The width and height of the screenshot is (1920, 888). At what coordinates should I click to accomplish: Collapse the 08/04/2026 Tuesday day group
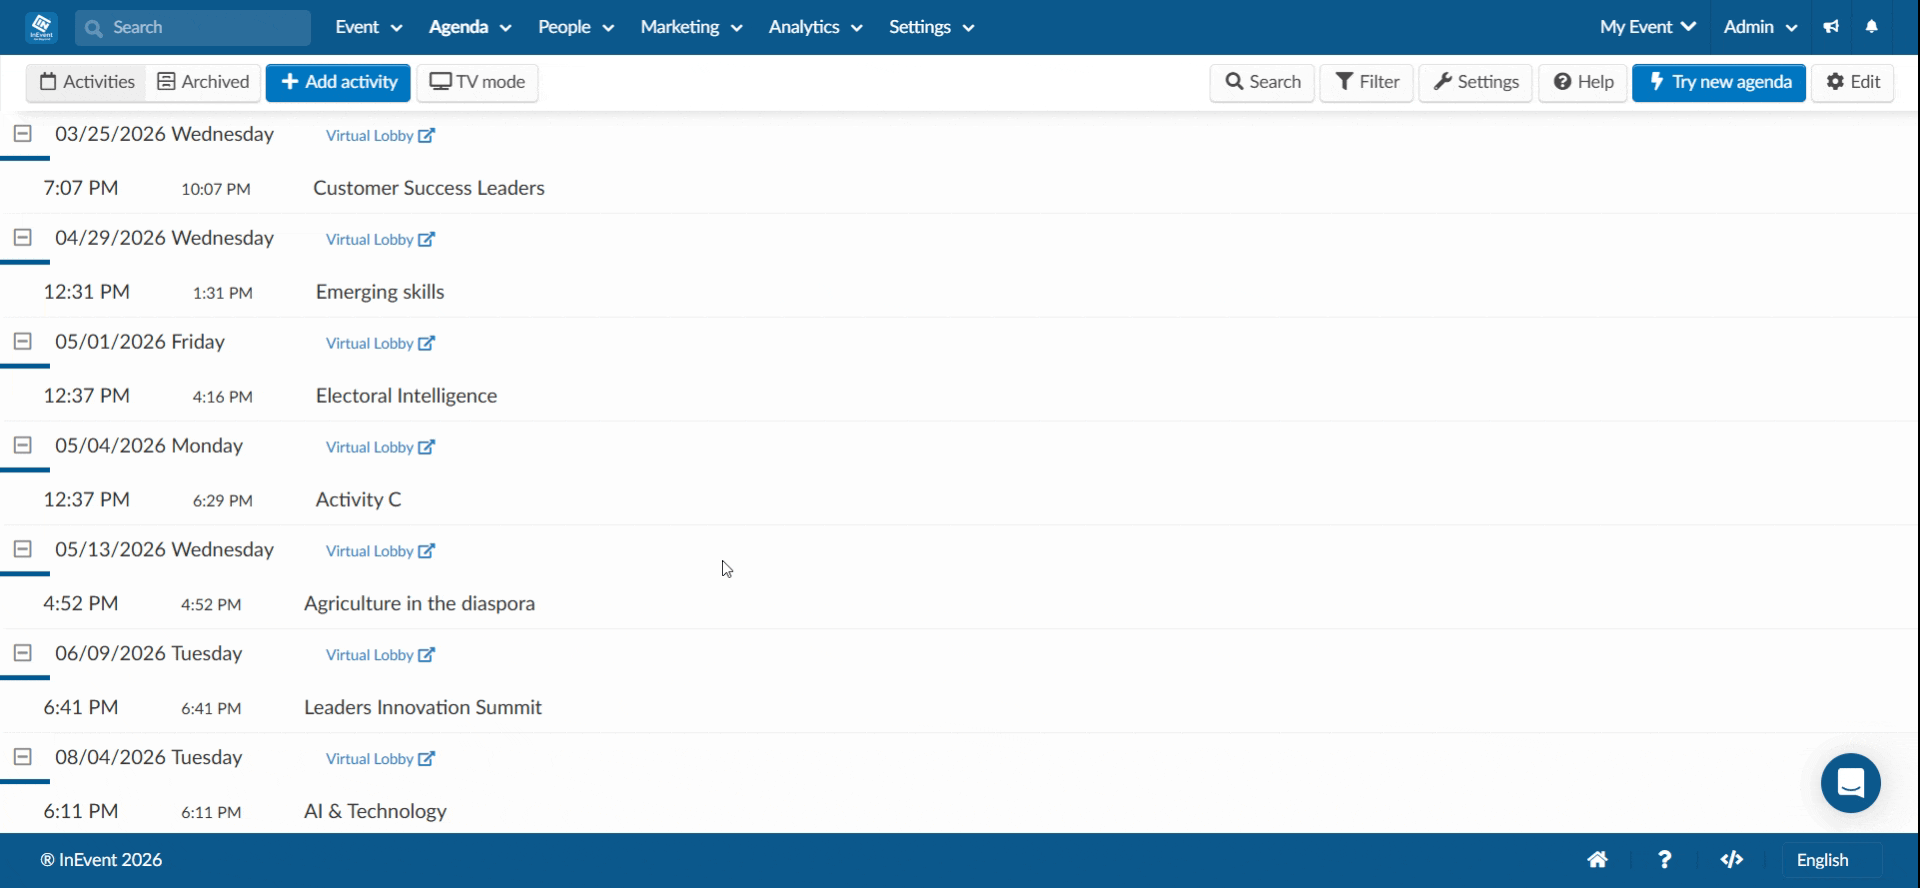pyautogui.click(x=22, y=757)
